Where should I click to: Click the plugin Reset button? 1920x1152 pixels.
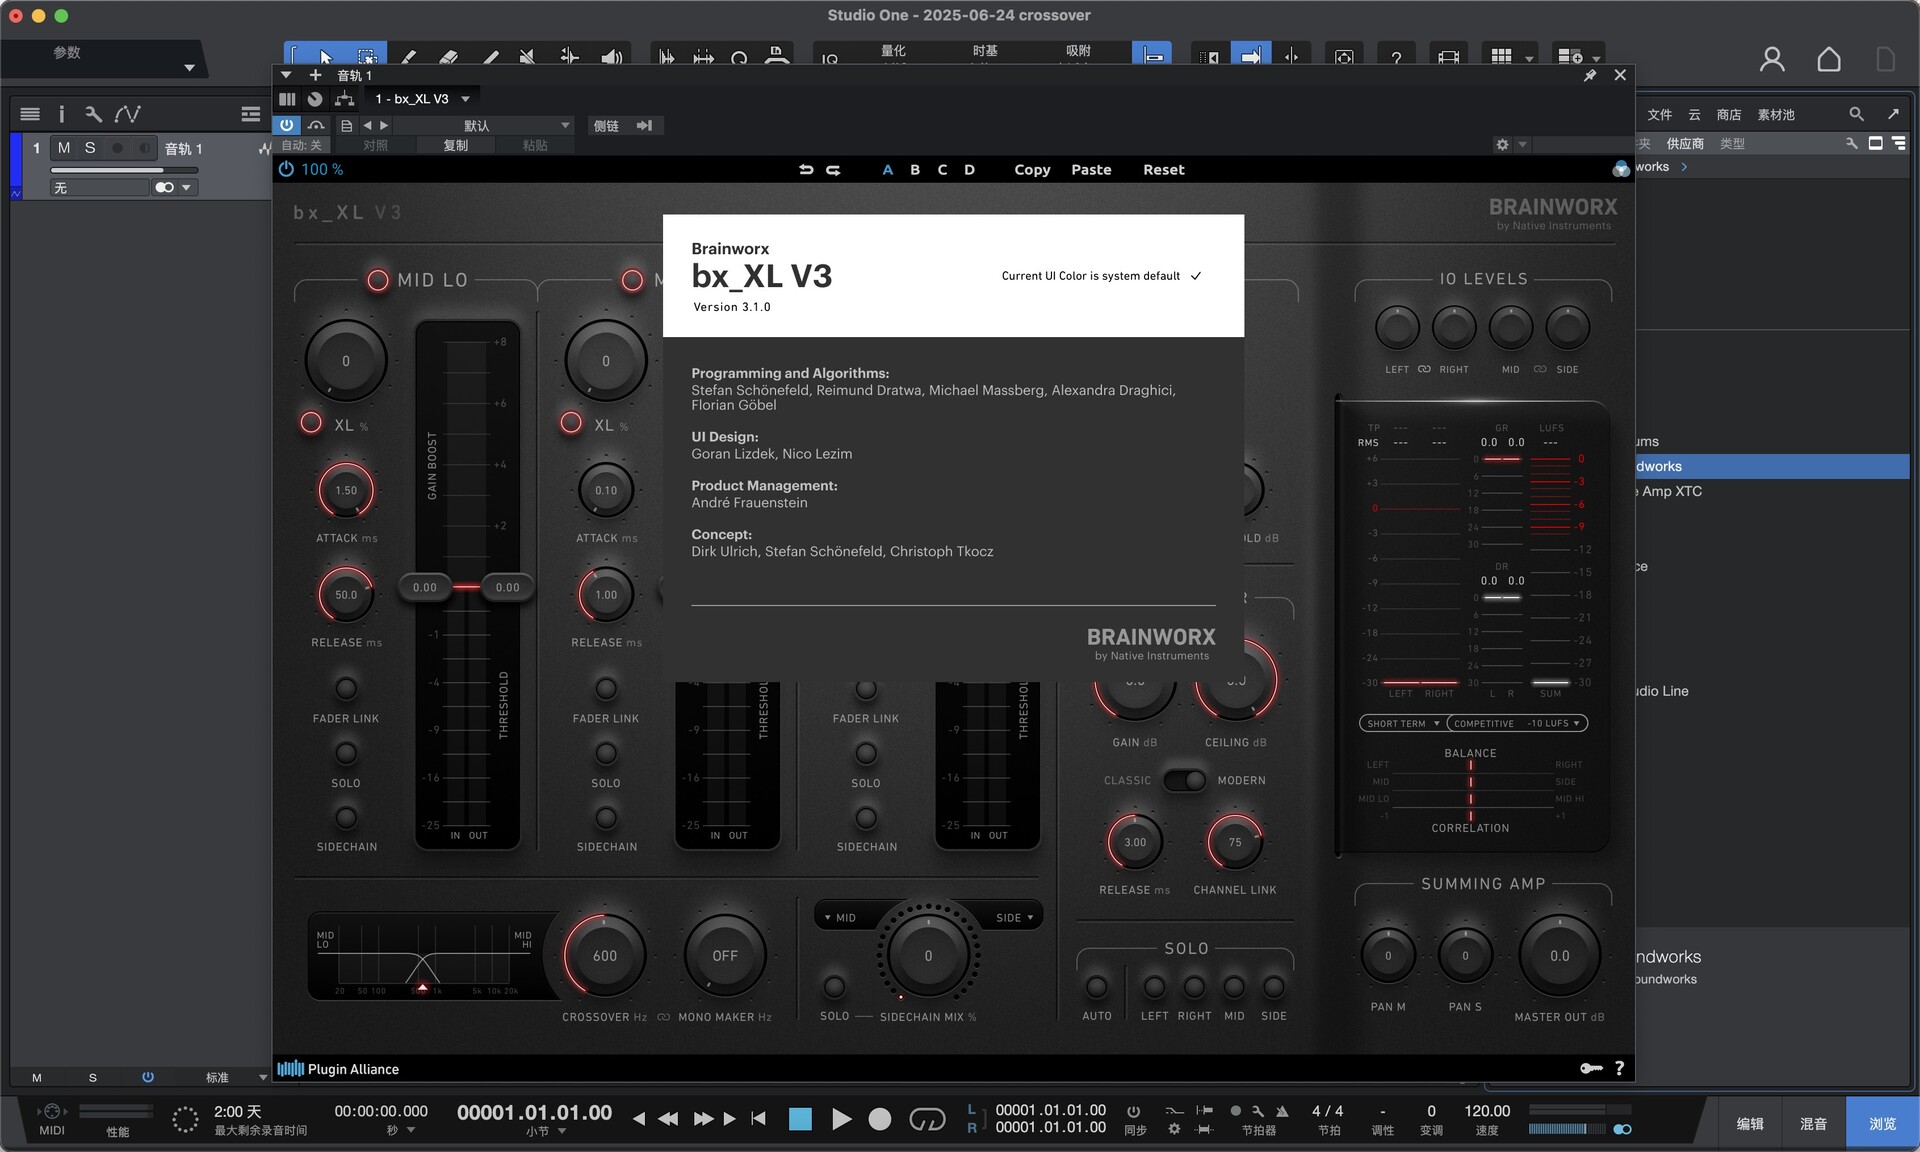(x=1163, y=170)
